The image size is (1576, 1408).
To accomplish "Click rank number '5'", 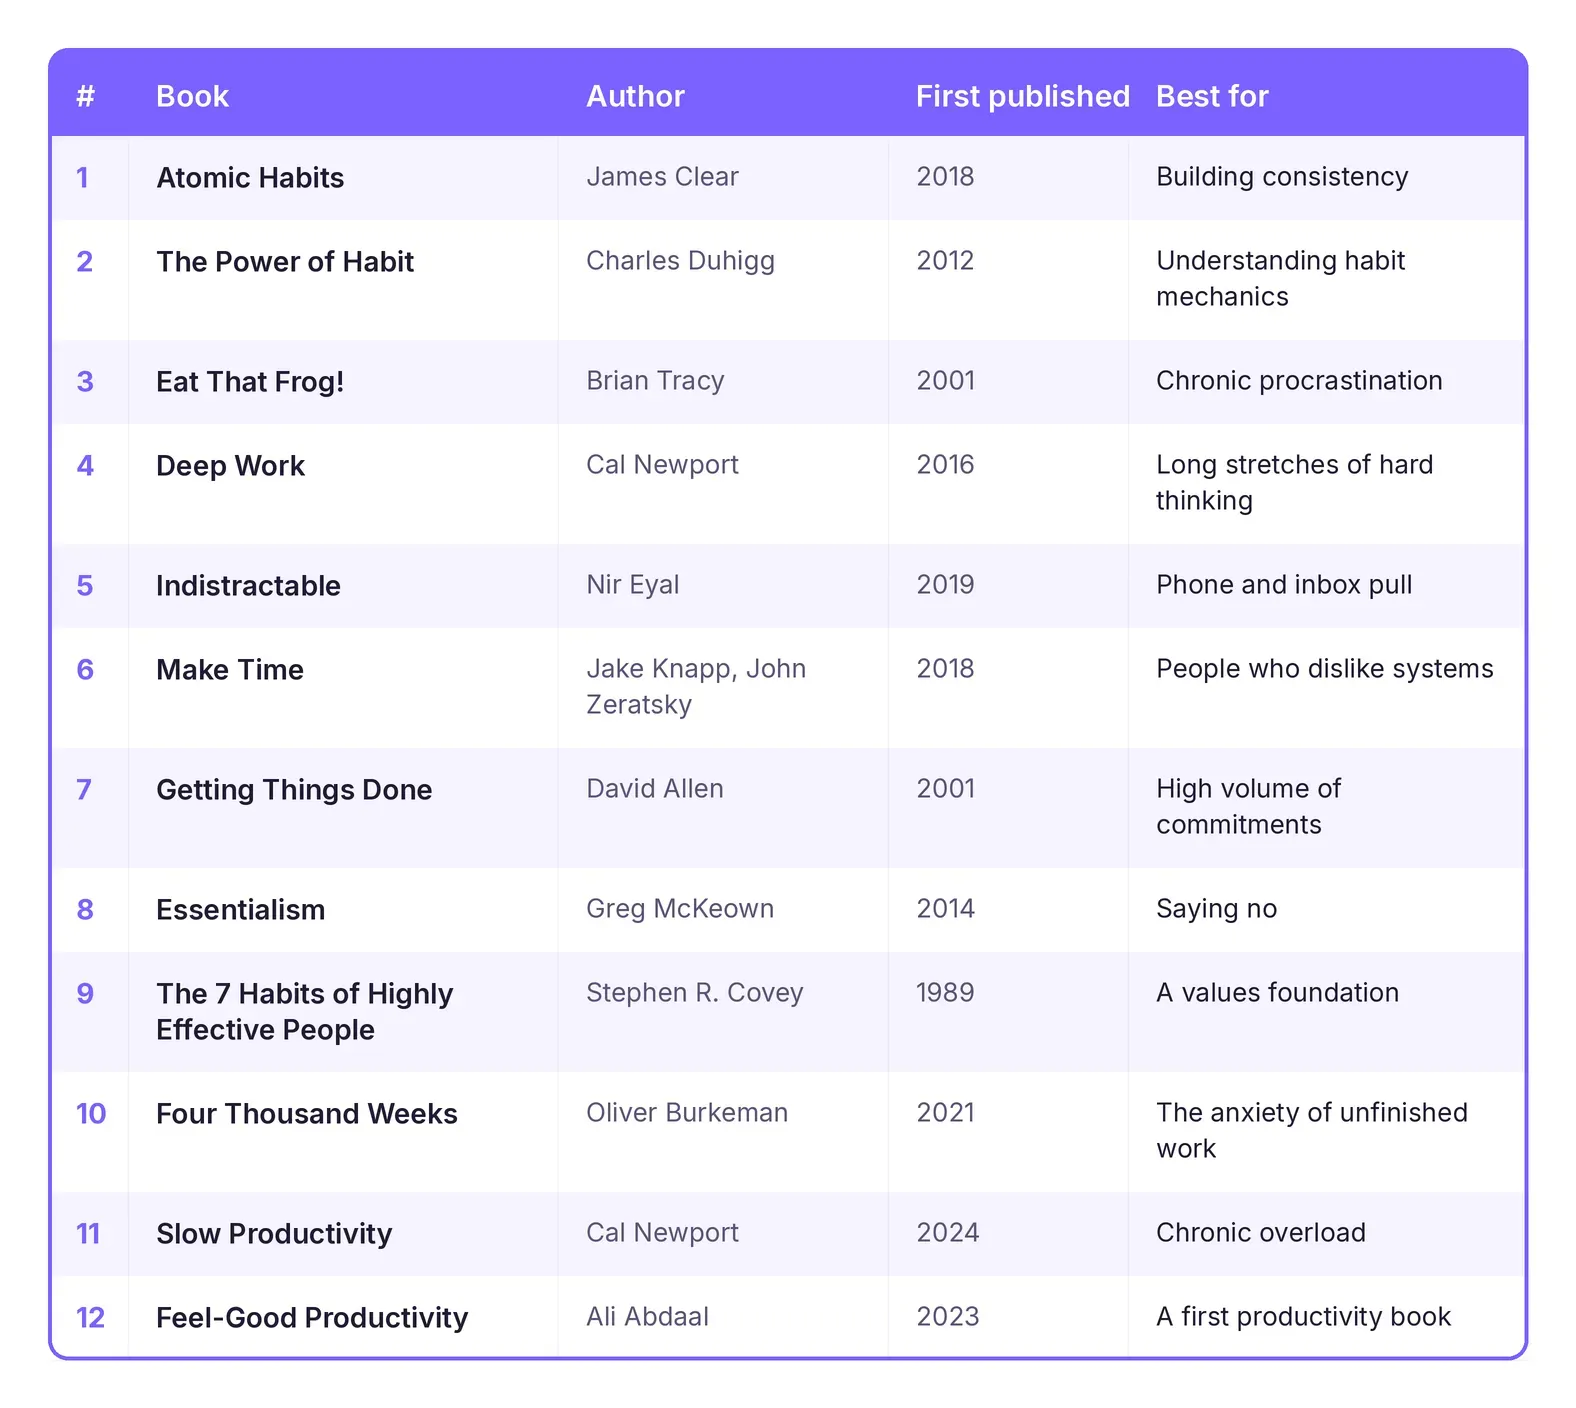I will [85, 586].
